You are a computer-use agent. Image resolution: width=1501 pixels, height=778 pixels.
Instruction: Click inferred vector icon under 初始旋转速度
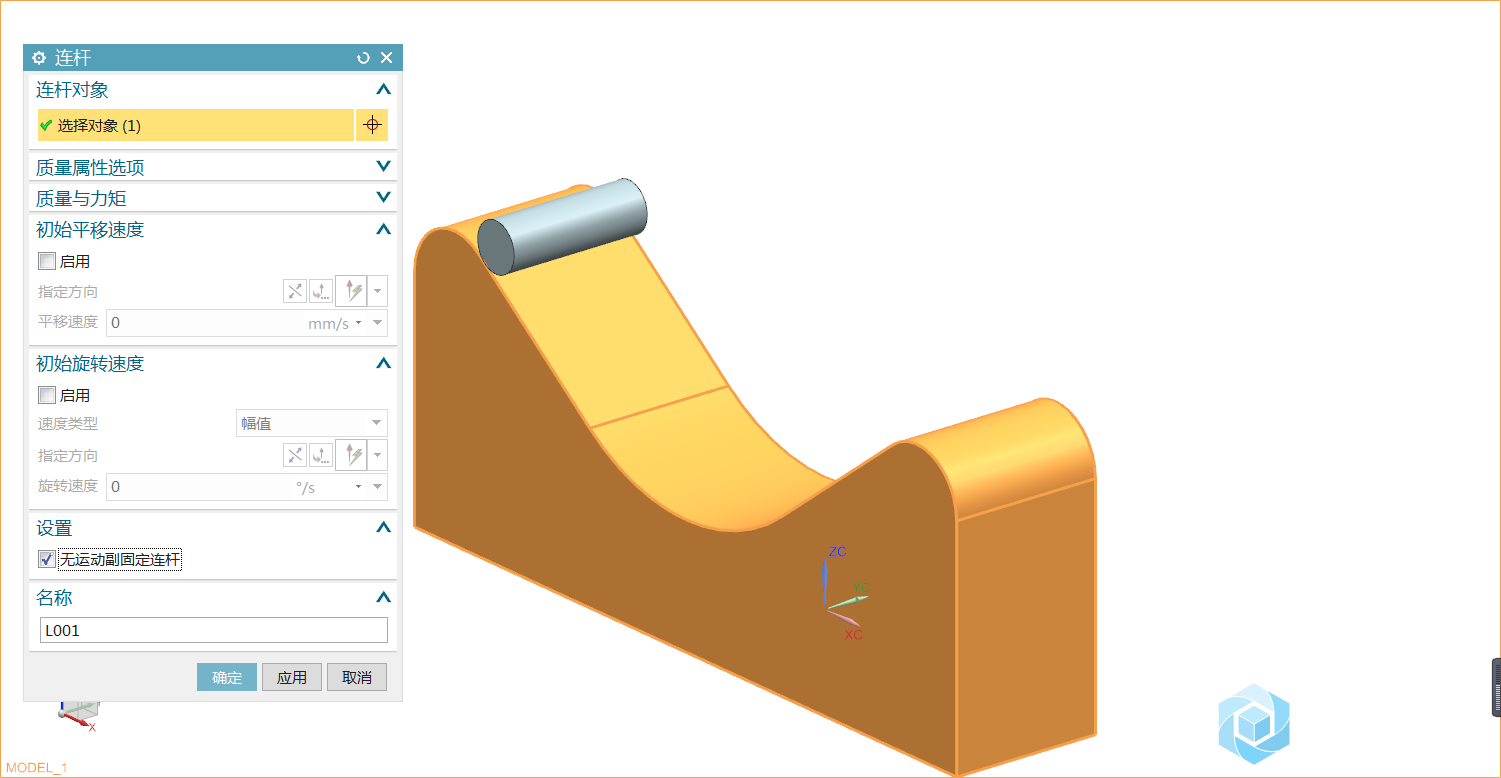click(x=352, y=456)
